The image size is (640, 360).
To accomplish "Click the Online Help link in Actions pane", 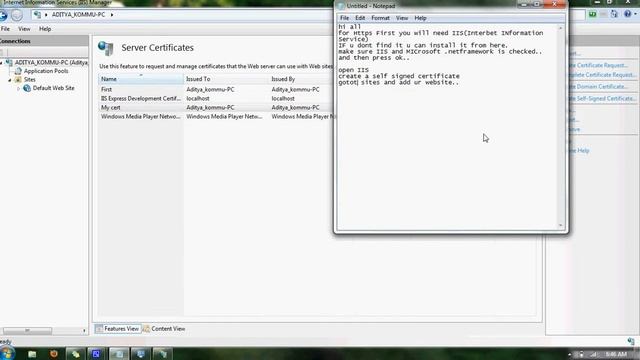I will pyautogui.click(x=580, y=151).
